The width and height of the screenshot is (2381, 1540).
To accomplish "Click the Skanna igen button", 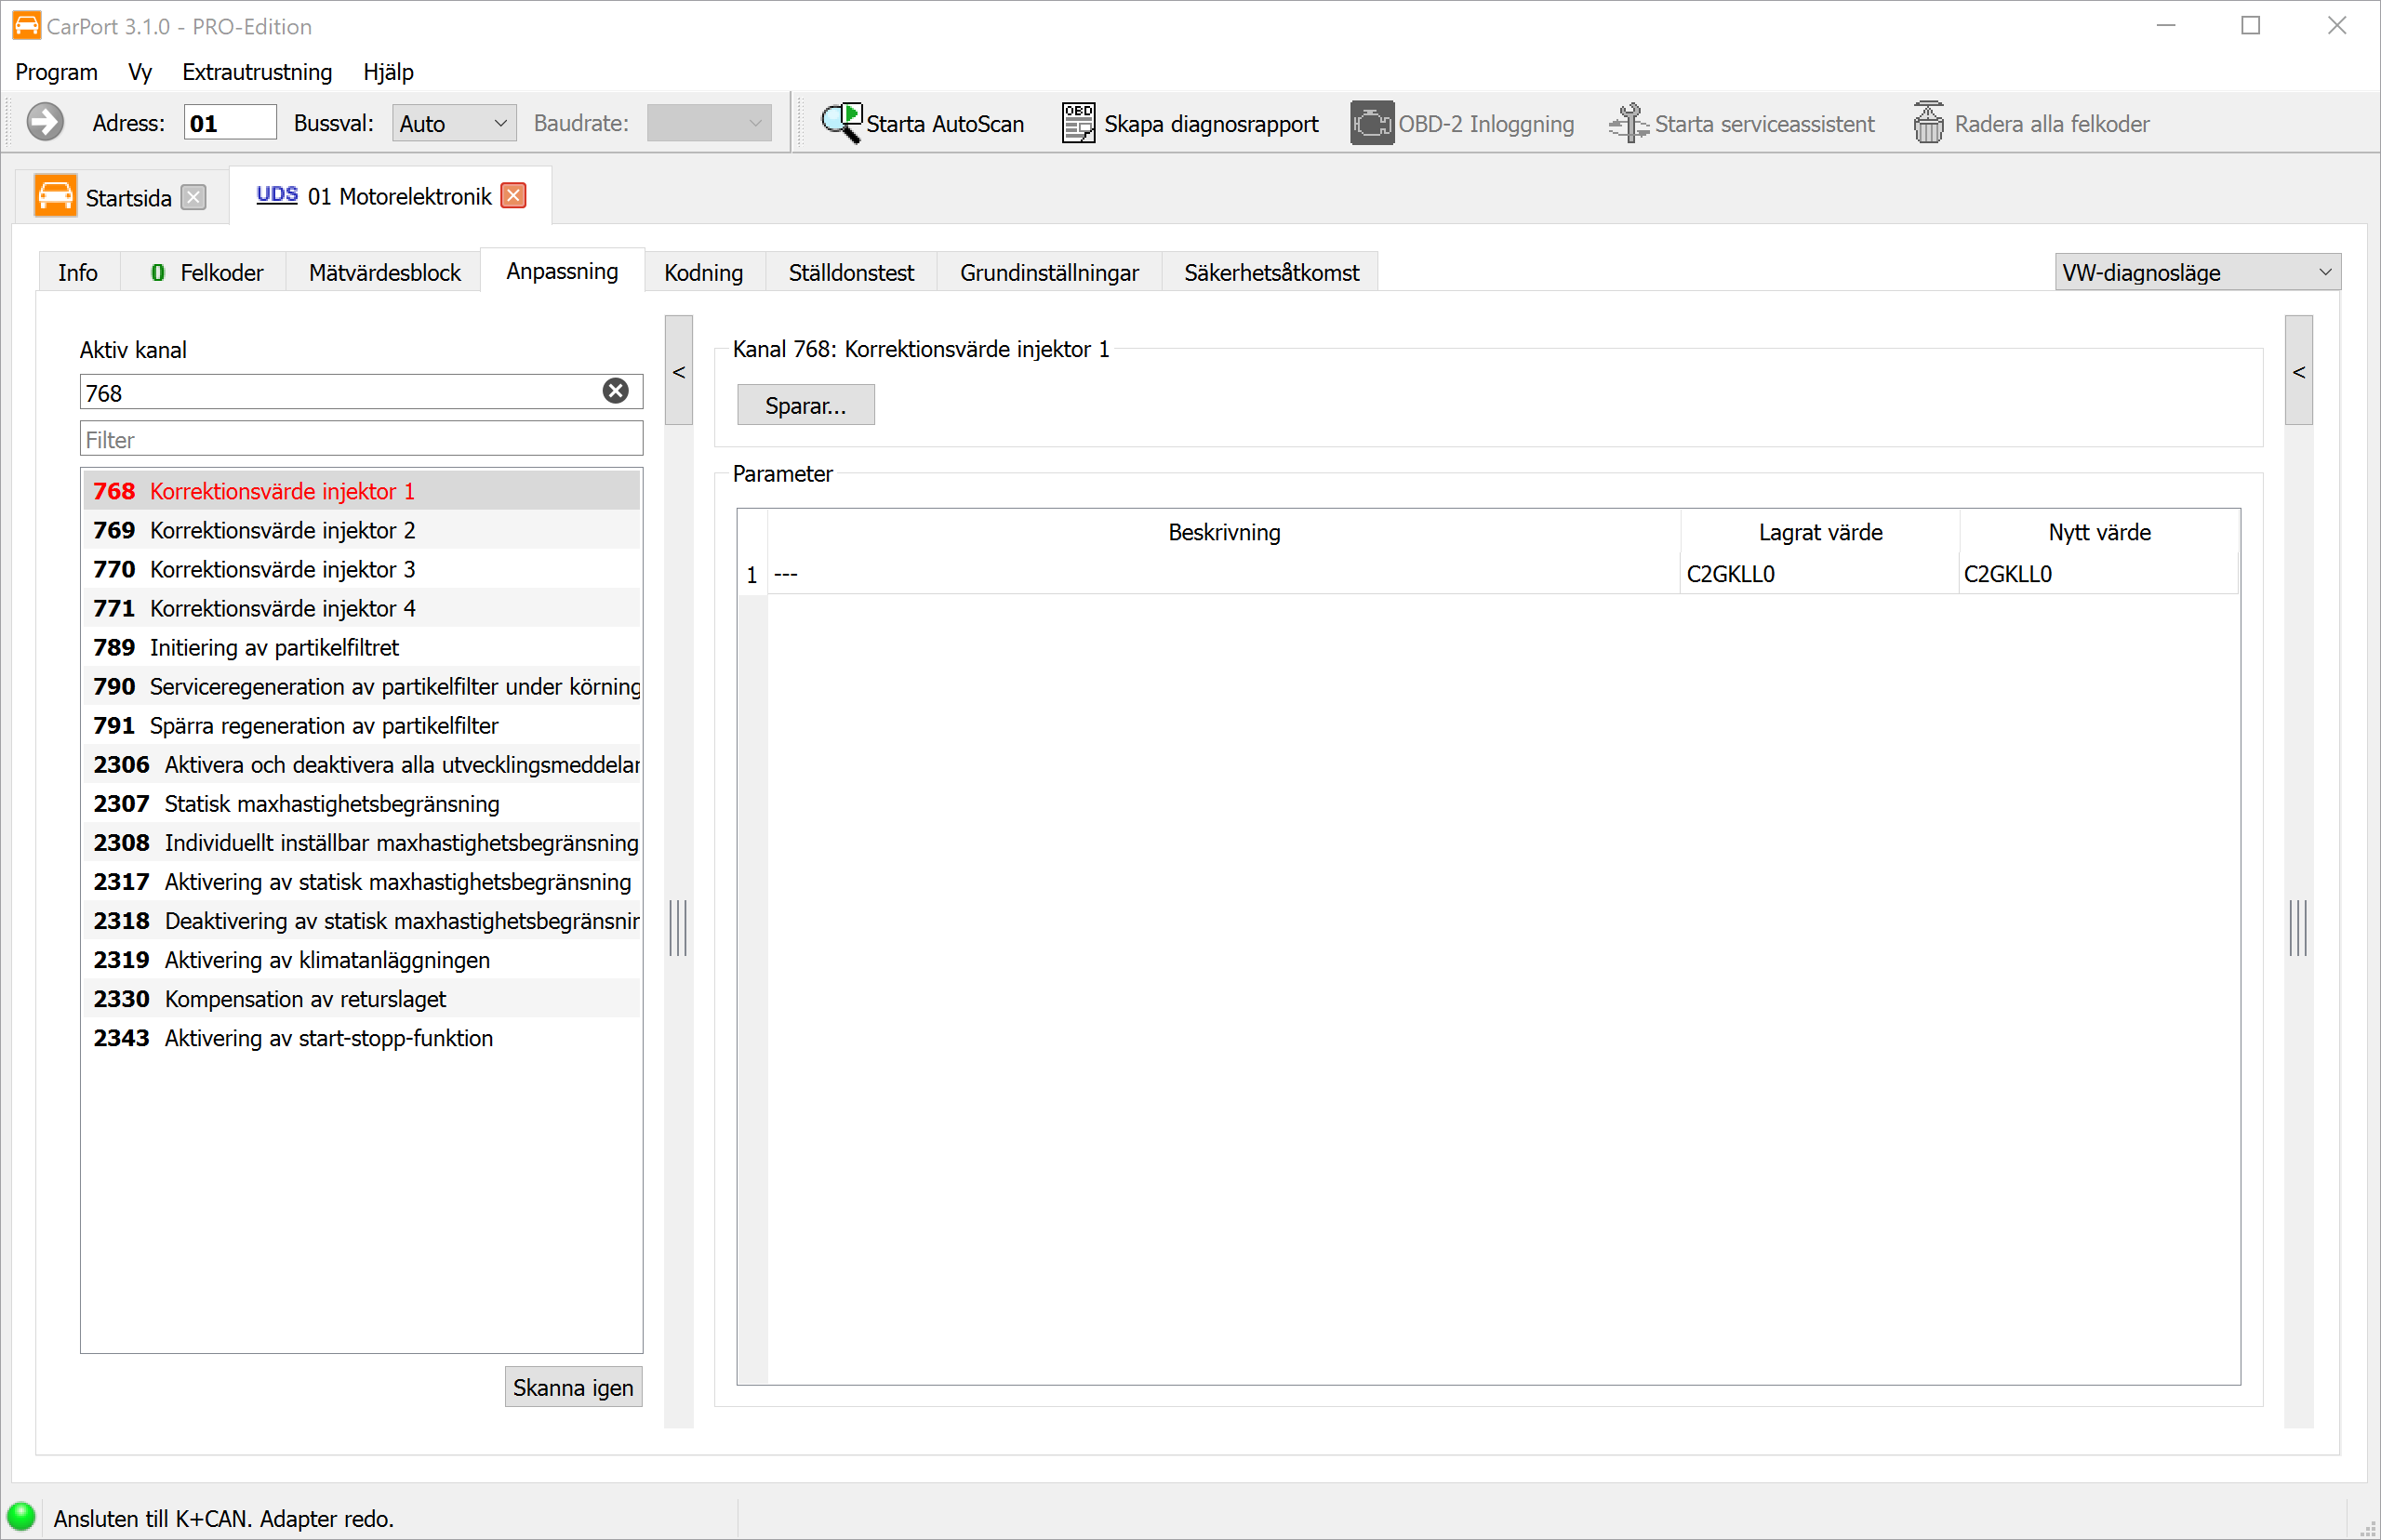I will [x=573, y=1387].
